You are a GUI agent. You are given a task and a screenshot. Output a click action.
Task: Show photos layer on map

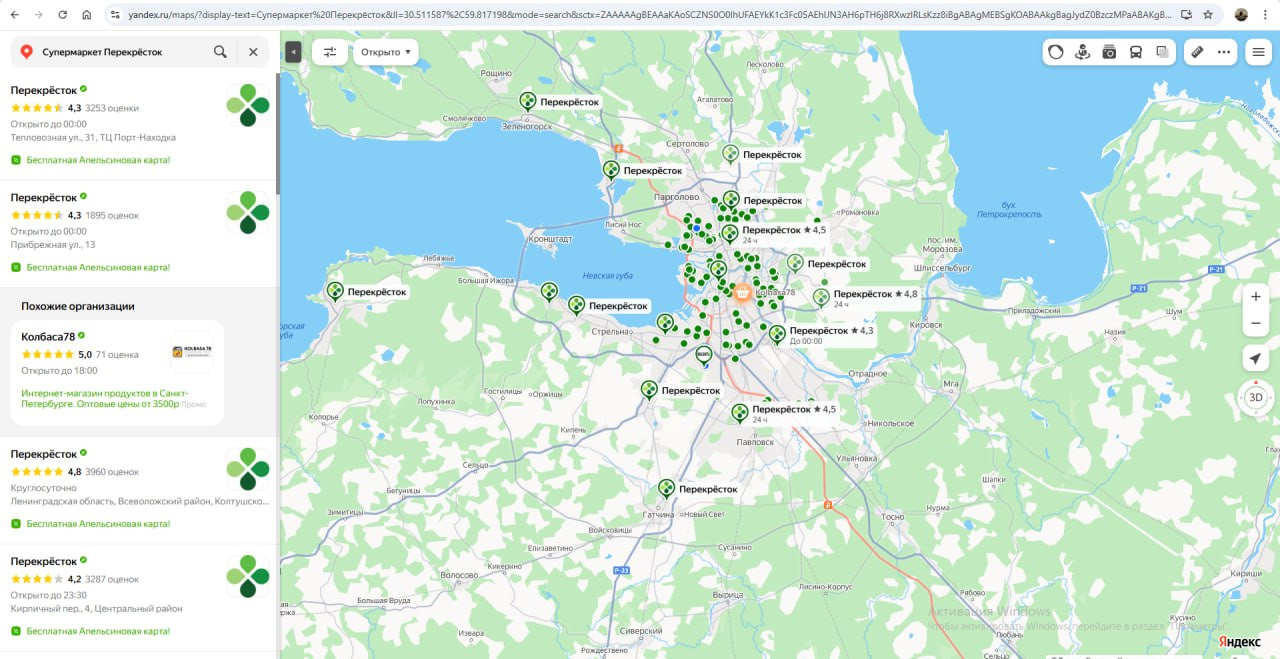point(1109,52)
